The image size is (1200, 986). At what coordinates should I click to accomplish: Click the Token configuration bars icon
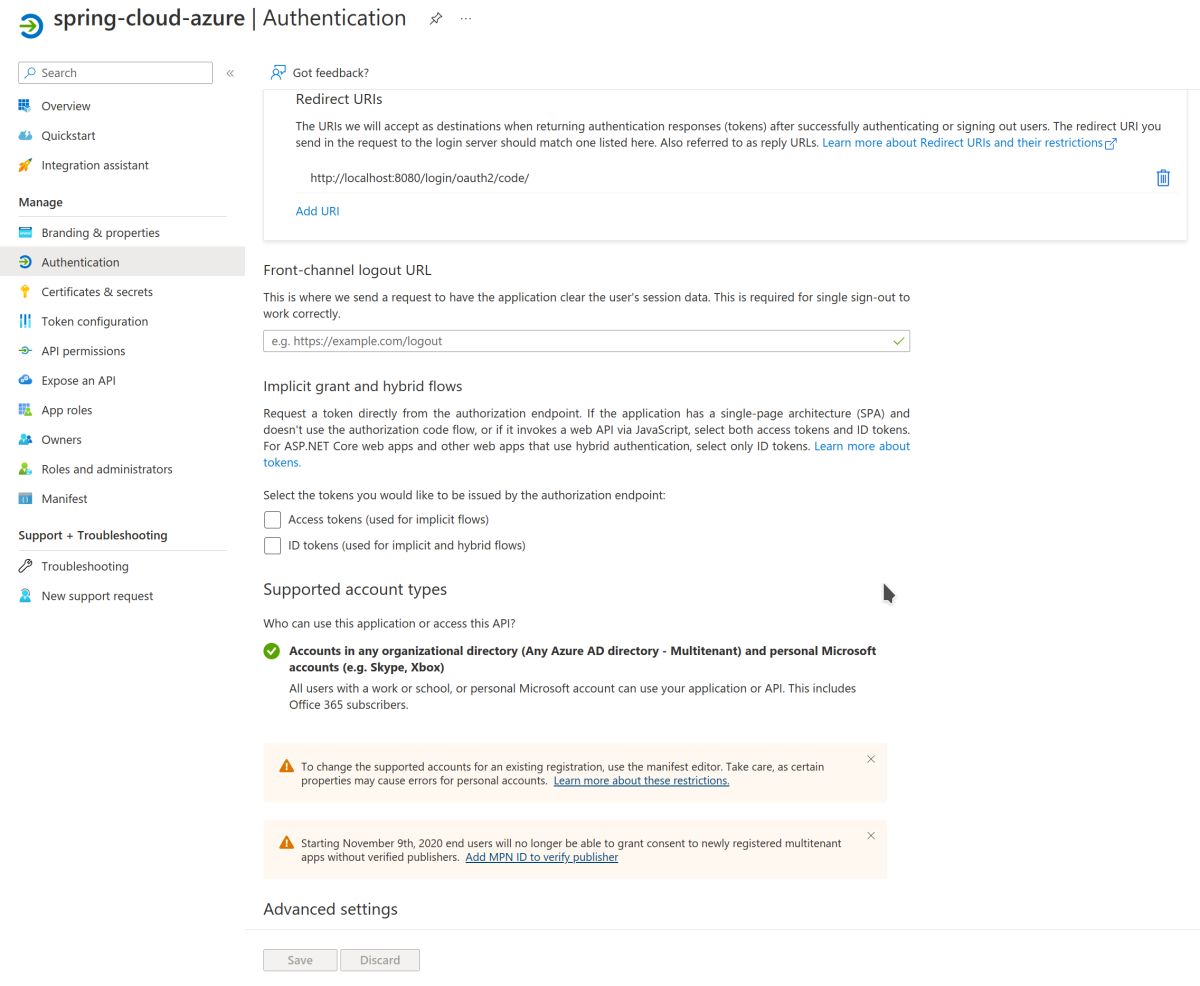coord(25,321)
